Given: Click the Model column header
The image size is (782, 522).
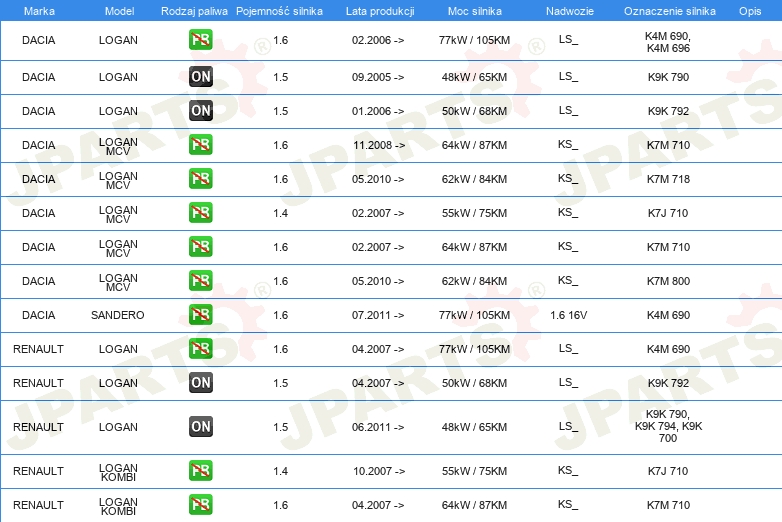Looking at the screenshot, I should pos(119,11).
